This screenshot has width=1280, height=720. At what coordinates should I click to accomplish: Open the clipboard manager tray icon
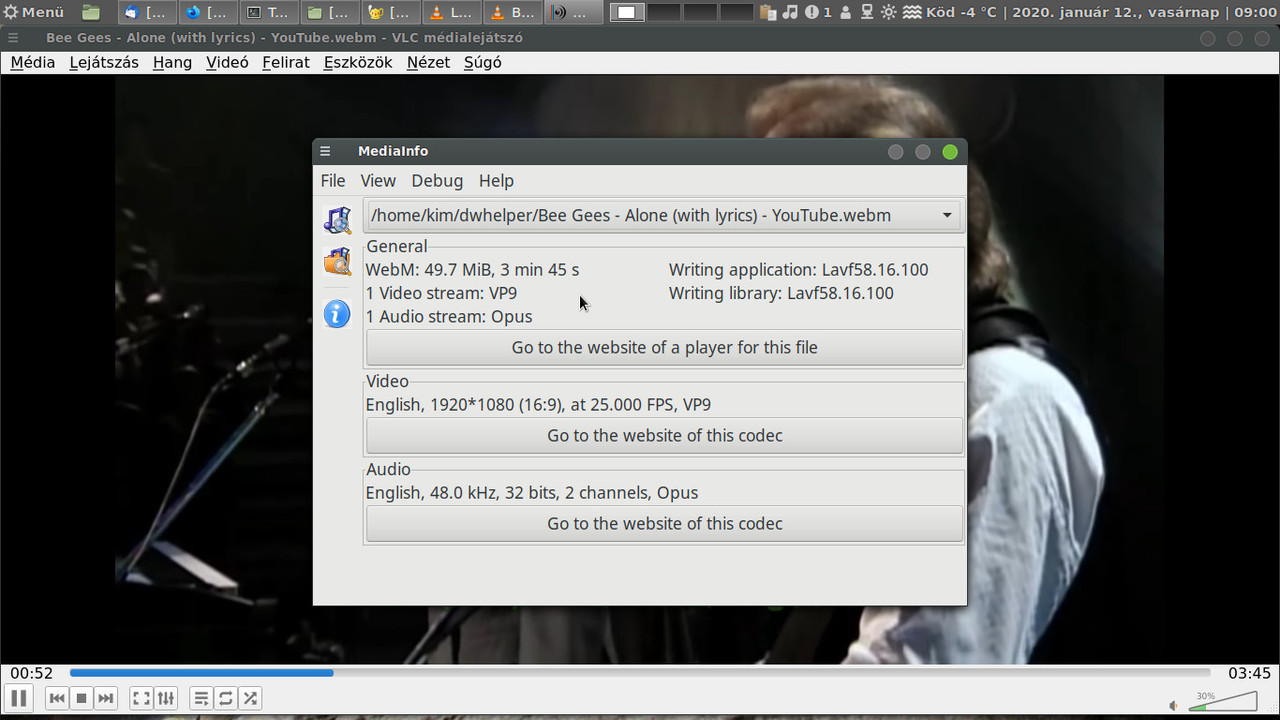pyautogui.click(x=768, y=12)
